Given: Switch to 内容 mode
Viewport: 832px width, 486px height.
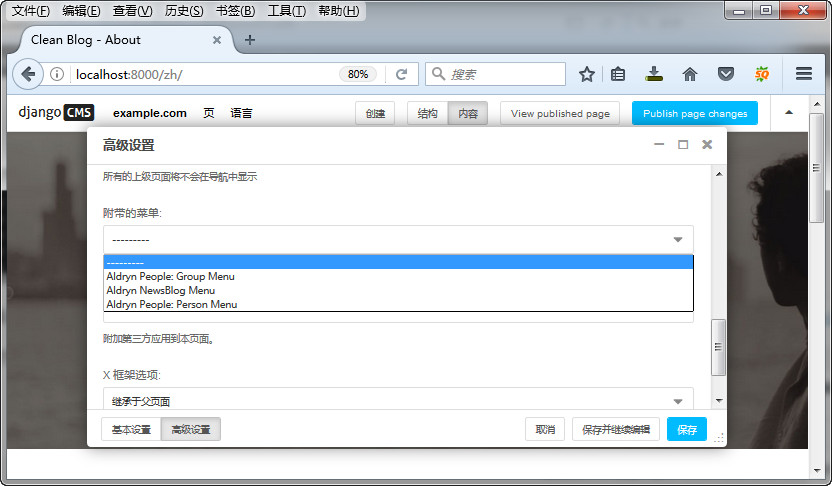Looking at the screenshot, I should coord(468,113).
